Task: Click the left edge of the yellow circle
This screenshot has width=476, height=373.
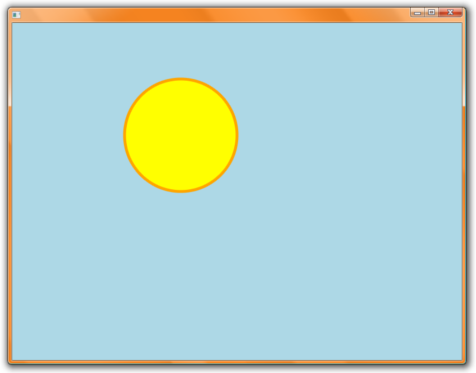Action: coord(124,135)
